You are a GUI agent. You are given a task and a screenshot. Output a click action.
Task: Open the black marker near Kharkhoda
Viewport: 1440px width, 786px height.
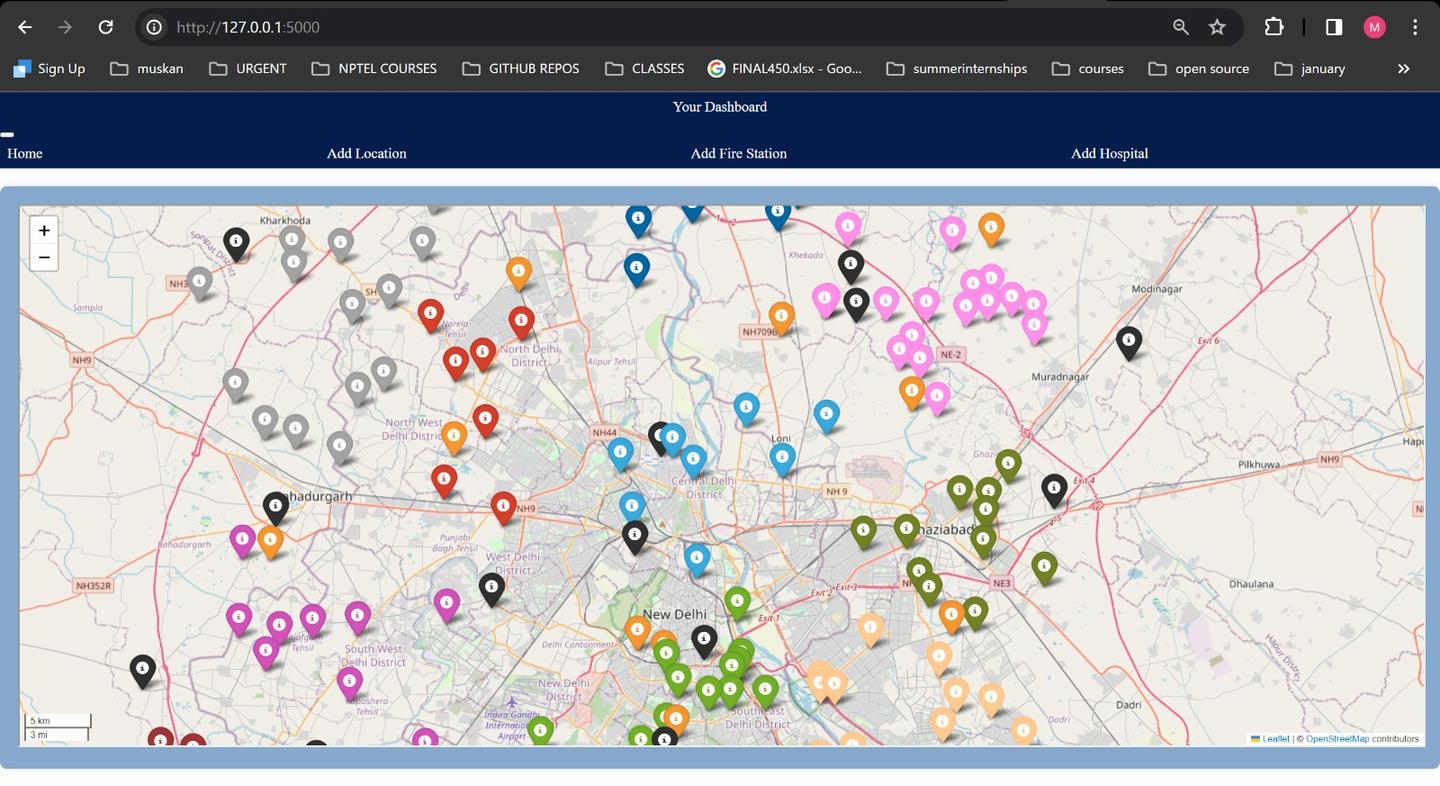click(236, 244)
